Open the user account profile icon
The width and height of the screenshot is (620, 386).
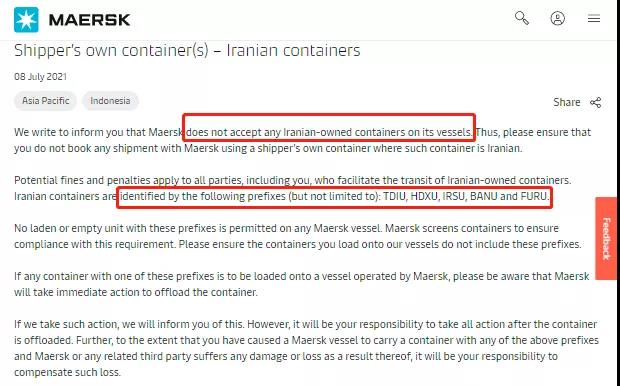point(558,18)
